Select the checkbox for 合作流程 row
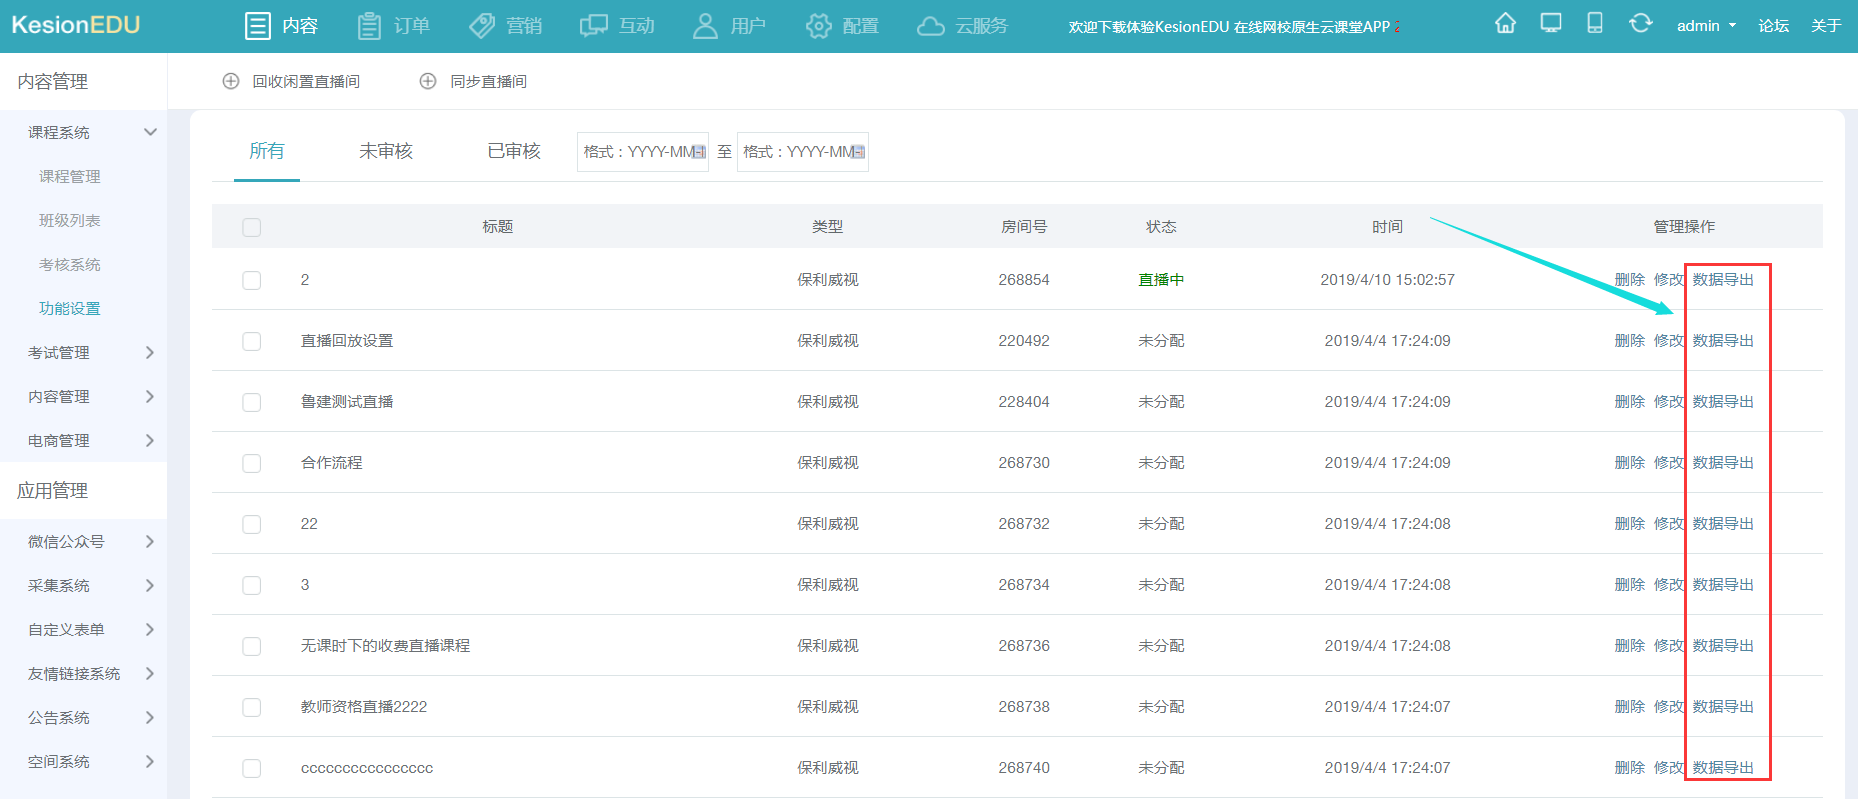Image resolution: width=1858 pixels, height=799 pixels. [x=252, y=463]
